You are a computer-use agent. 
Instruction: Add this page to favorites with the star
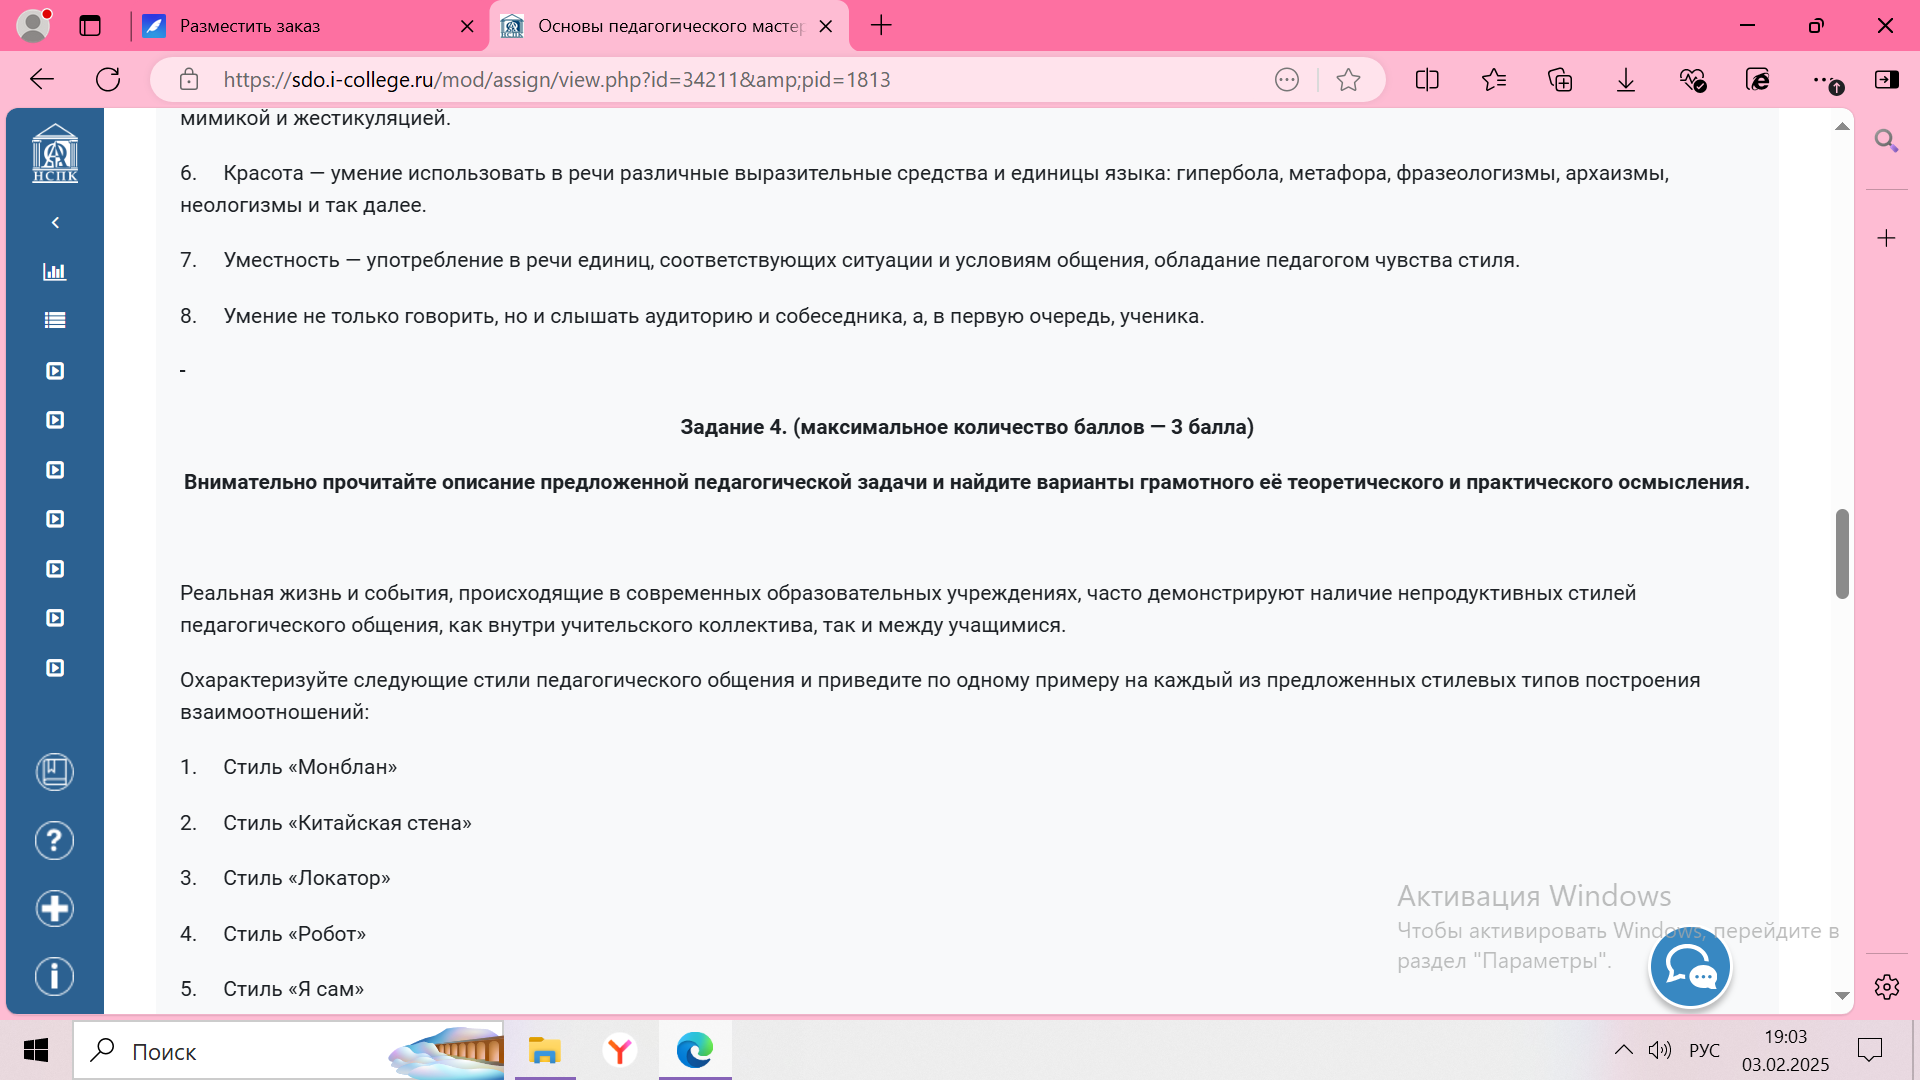1348,80
